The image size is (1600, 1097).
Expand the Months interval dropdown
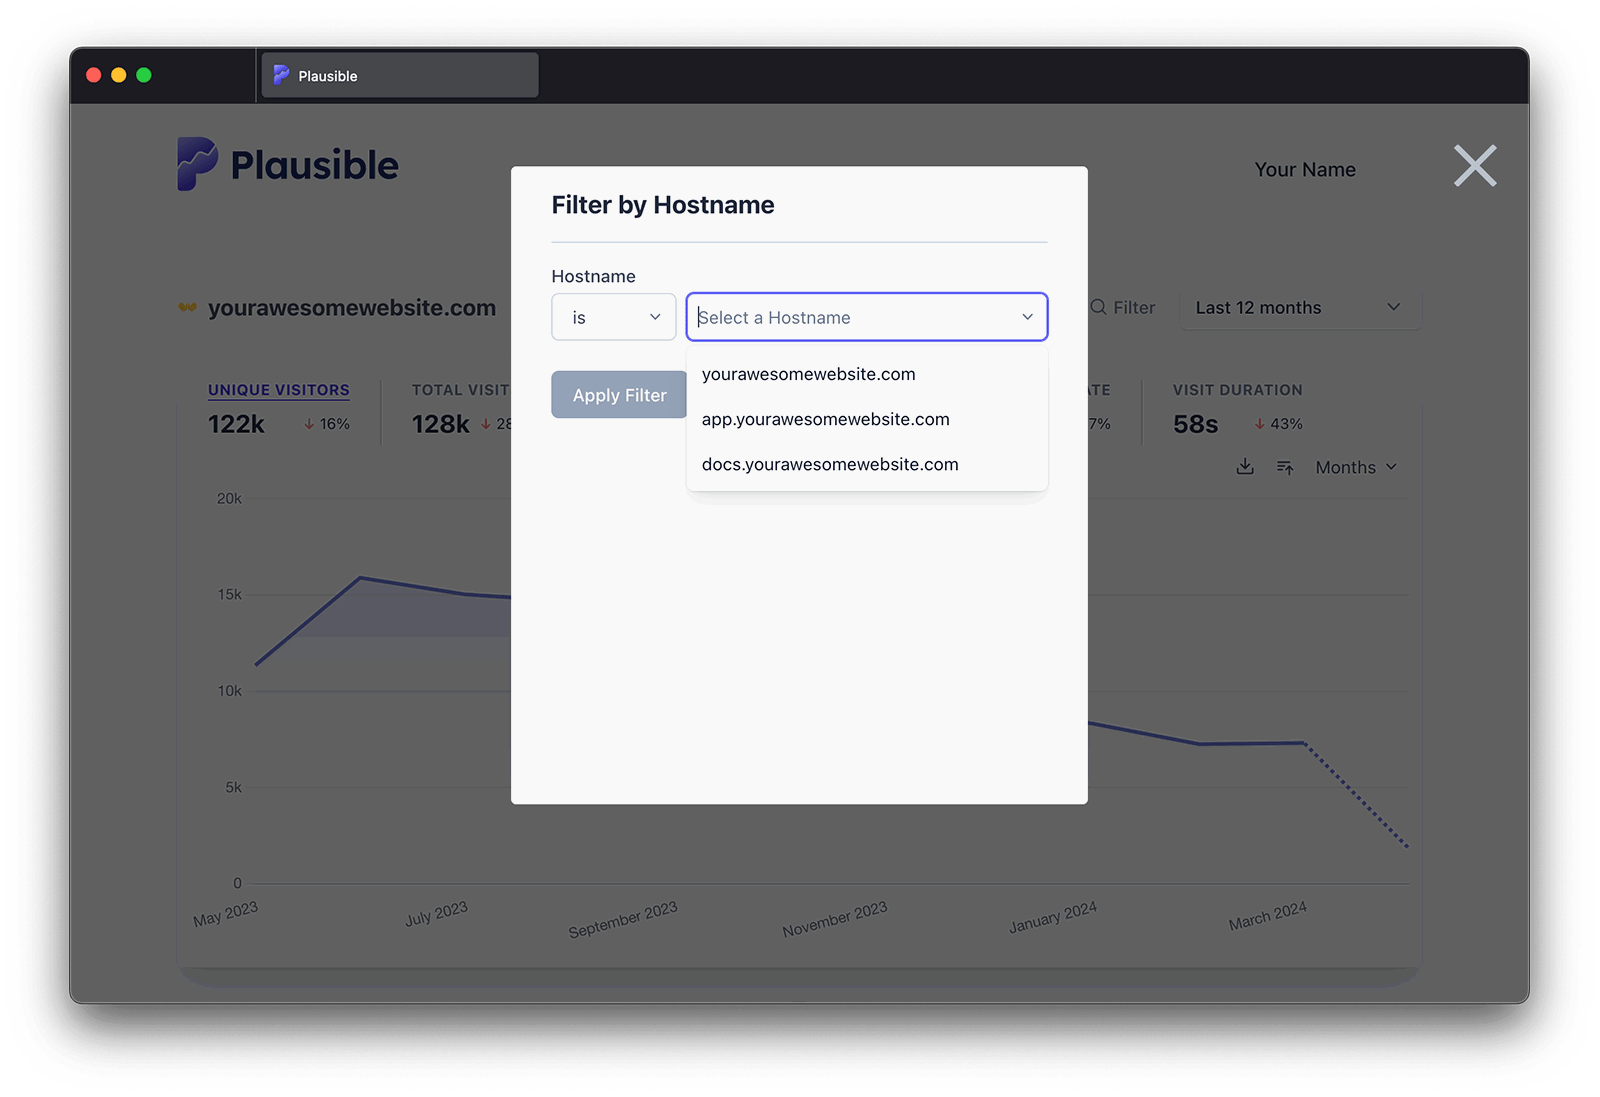pos(1355,467)
